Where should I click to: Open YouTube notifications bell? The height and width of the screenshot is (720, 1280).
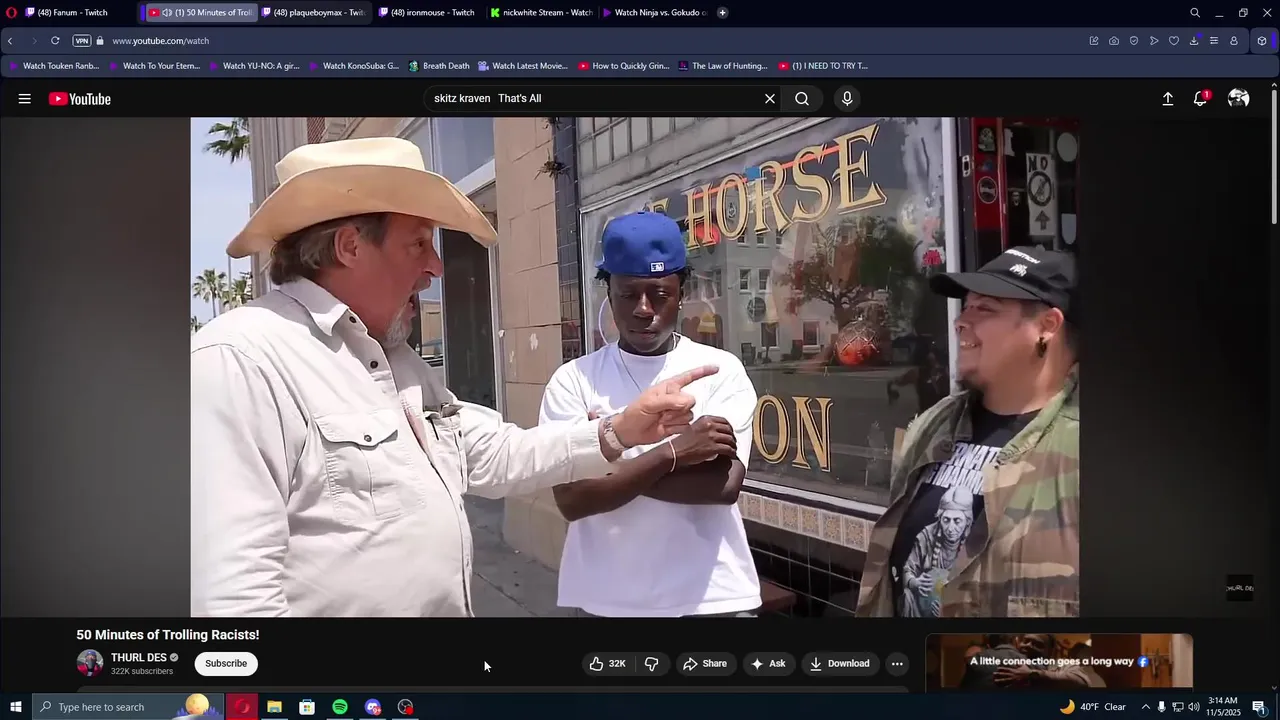click(x=1201, y=98)
